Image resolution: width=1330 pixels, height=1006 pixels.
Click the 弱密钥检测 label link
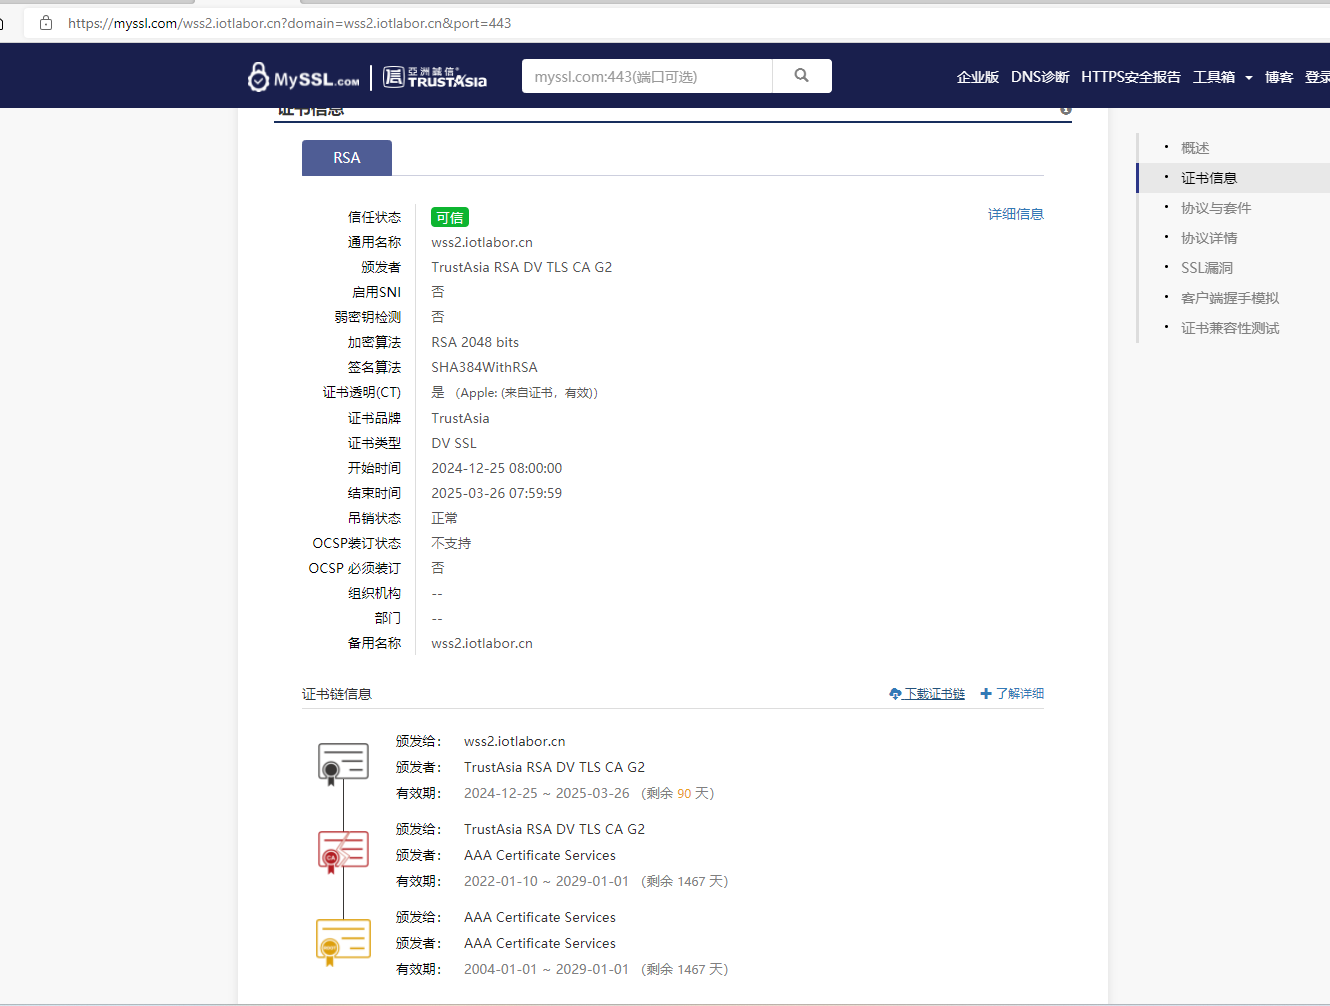367,317
